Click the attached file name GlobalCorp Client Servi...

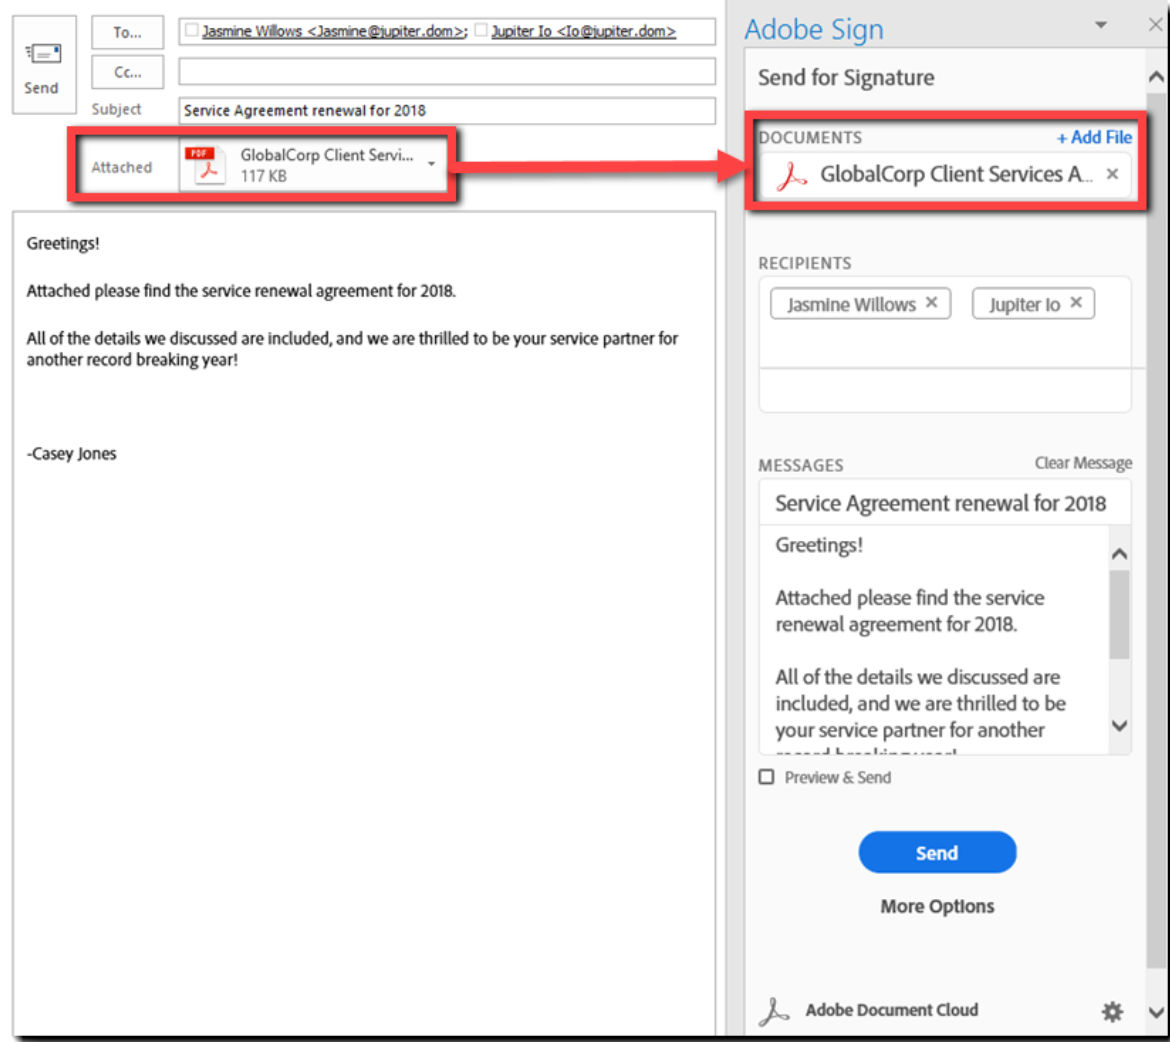tap(326, 155)
